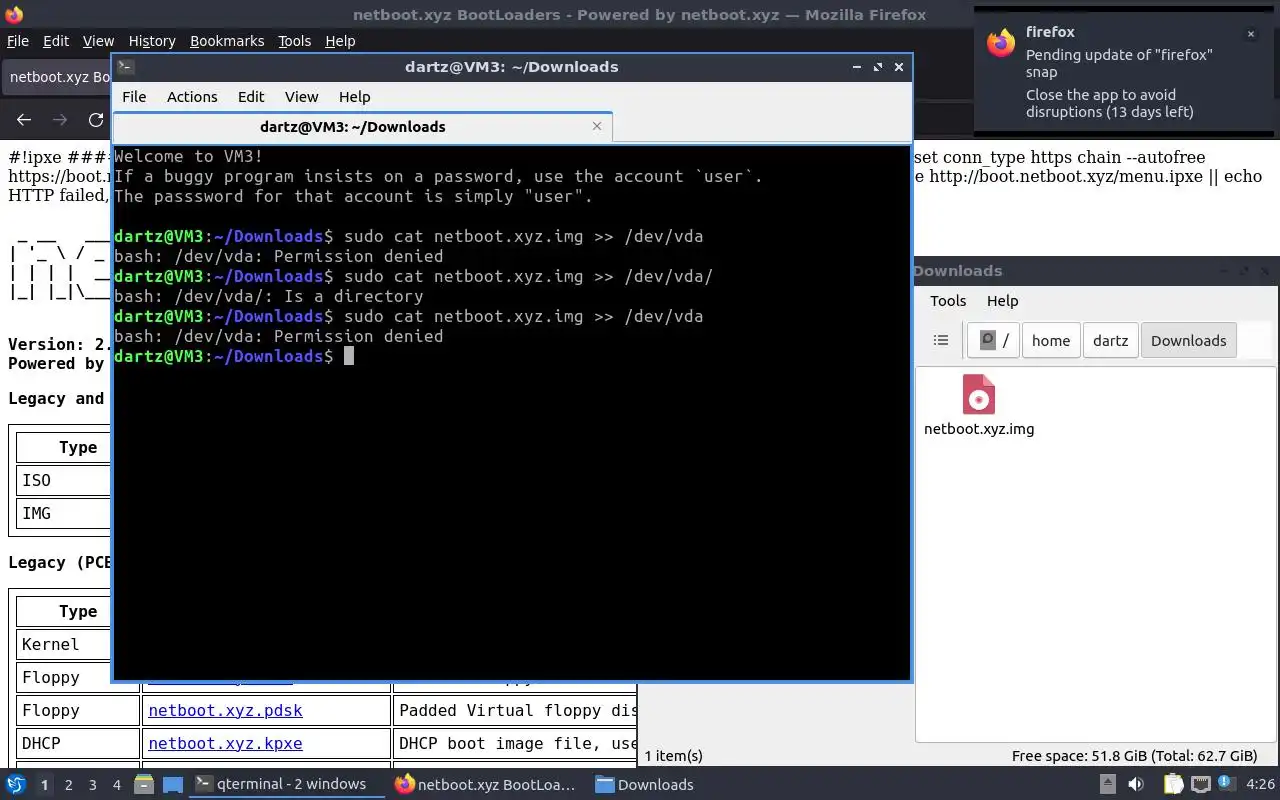
Task: Switch to virtual desktop 4
Action: (x=117, y=785)
